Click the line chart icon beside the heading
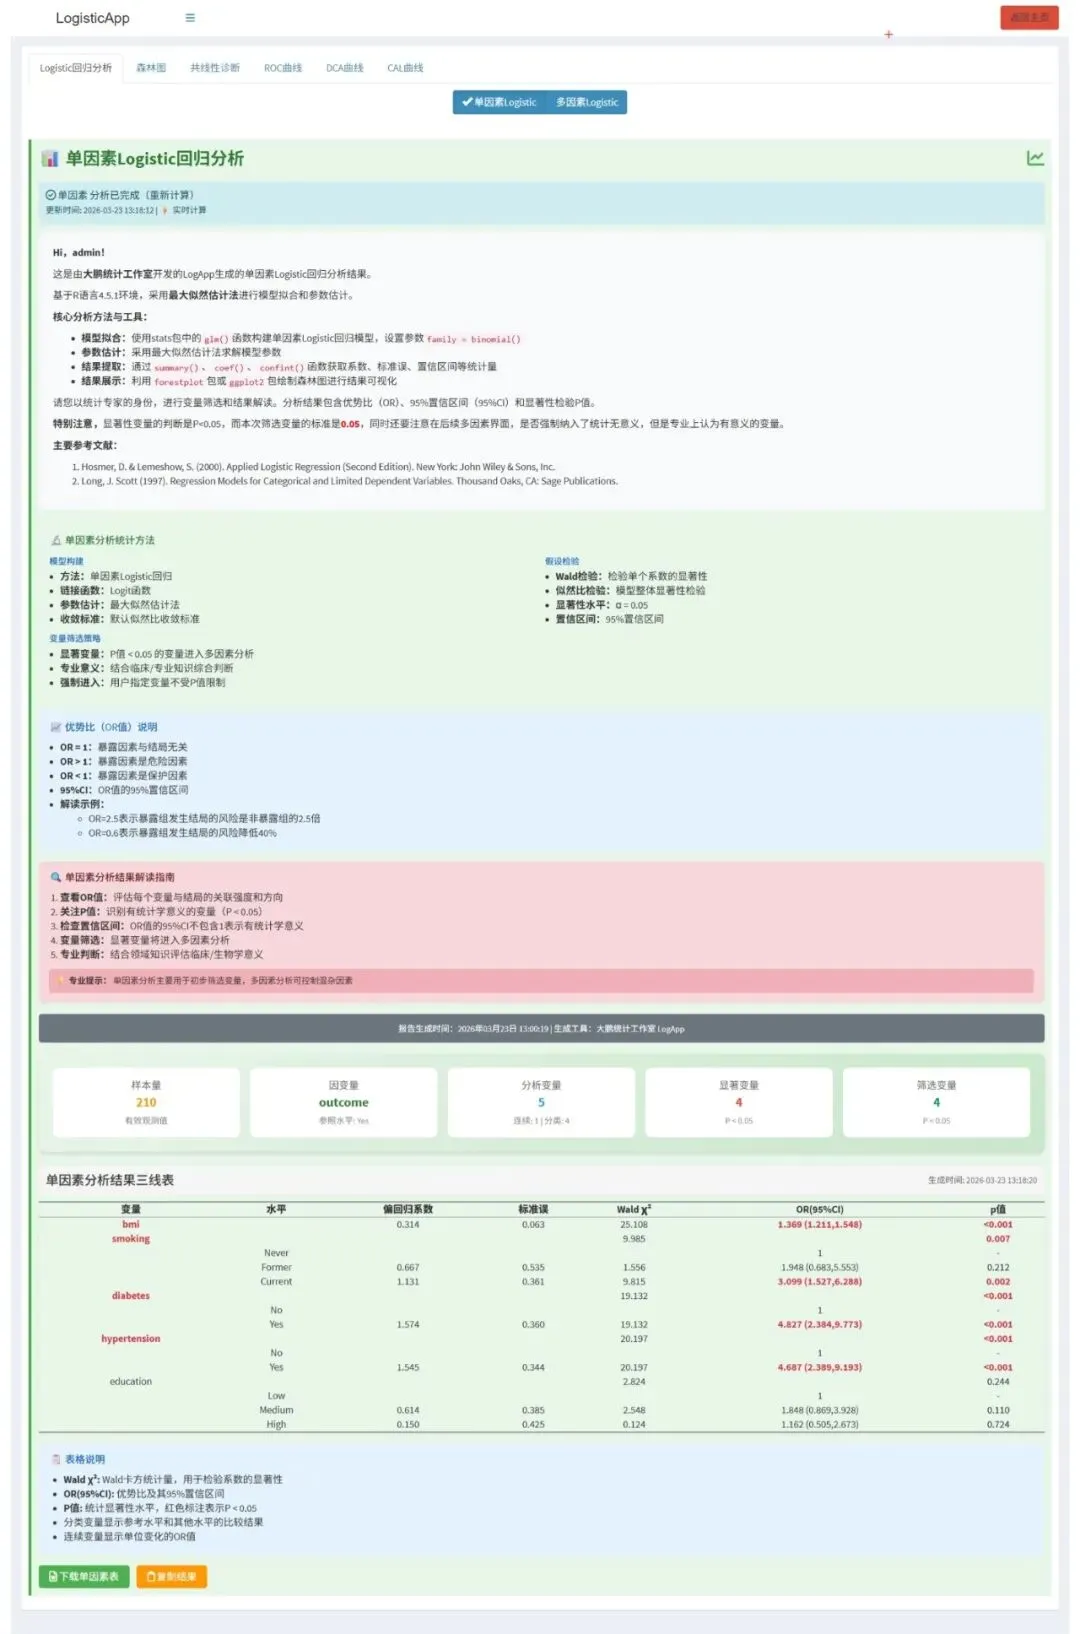Image resolution: width=1080 pixels, height=1634 pixels. (x=1035, y=158)
